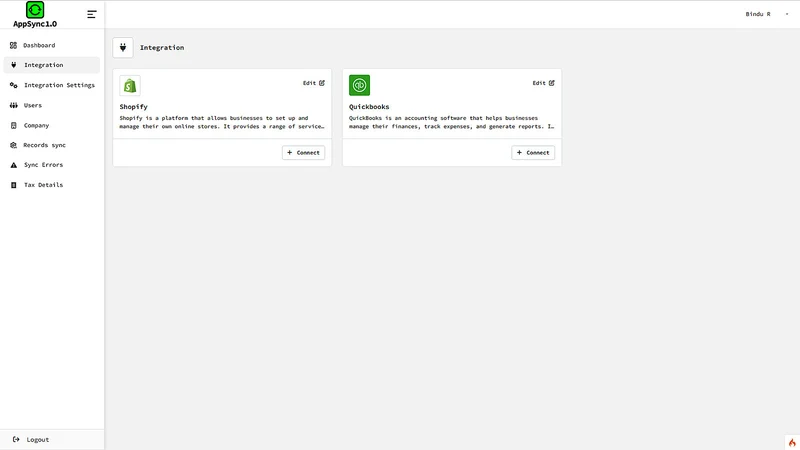The height and width of the screenshot is (450, 800).
Task: Click the Logout arrow icon
Action: (16, 439)
